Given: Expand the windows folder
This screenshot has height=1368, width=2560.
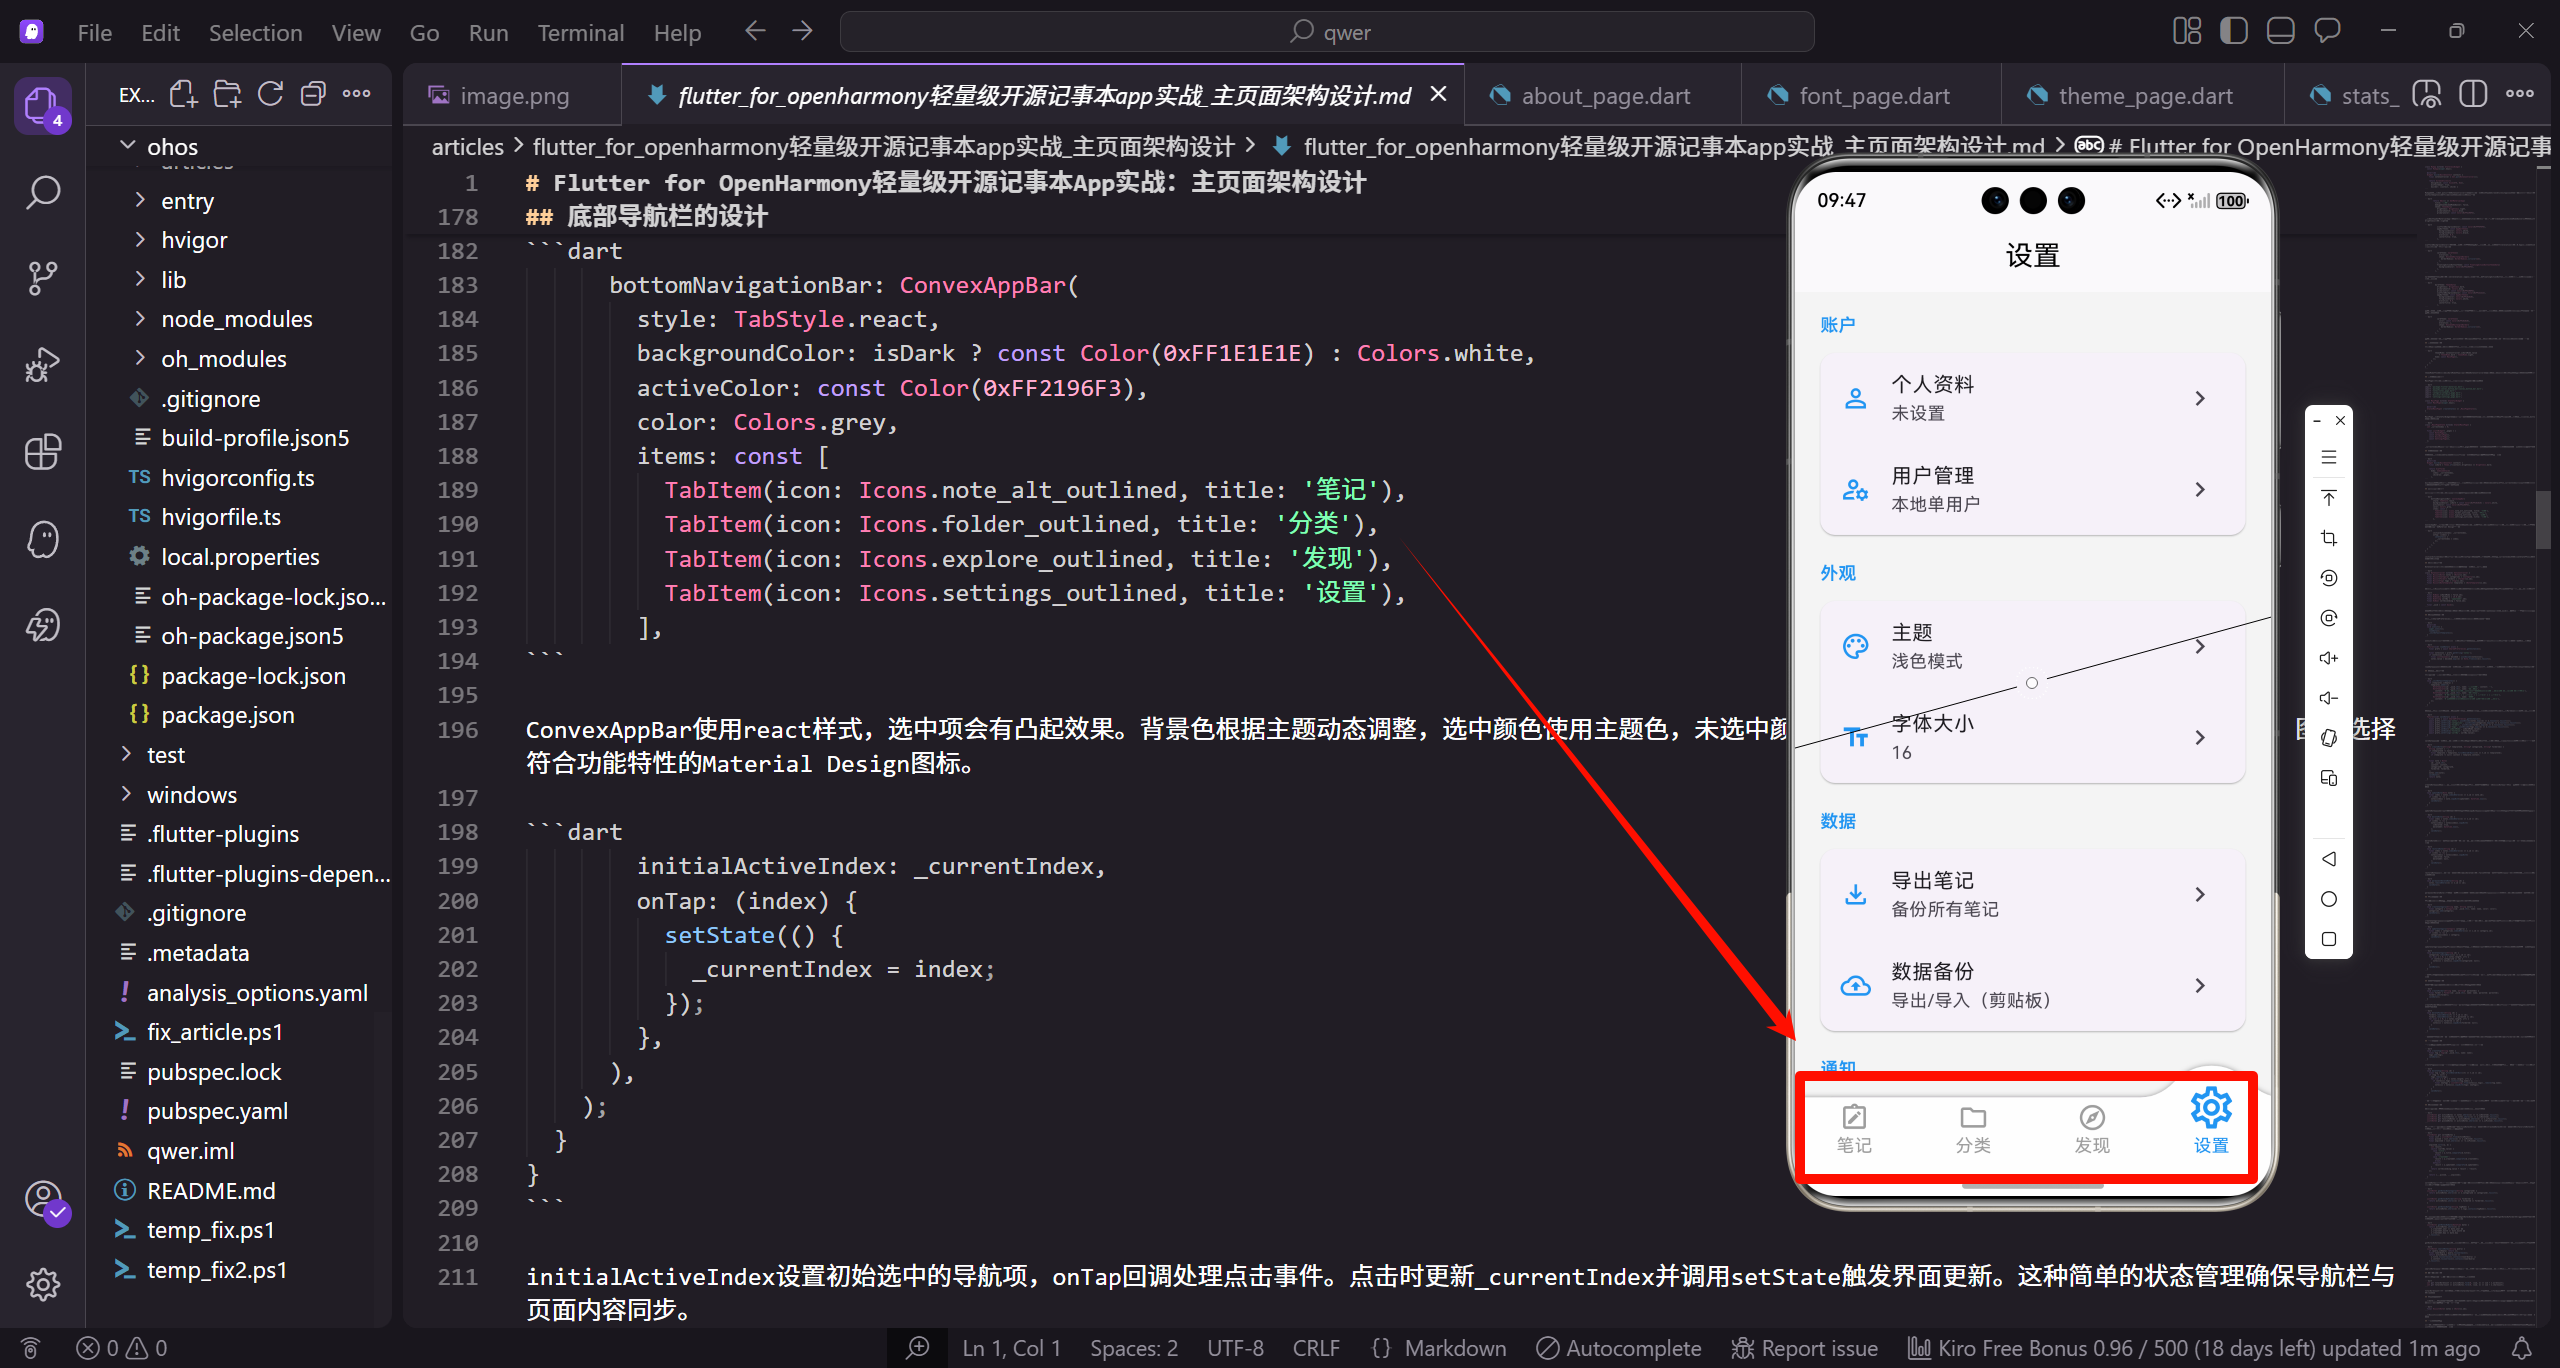Looking at the screenshot, I should 192,795.
